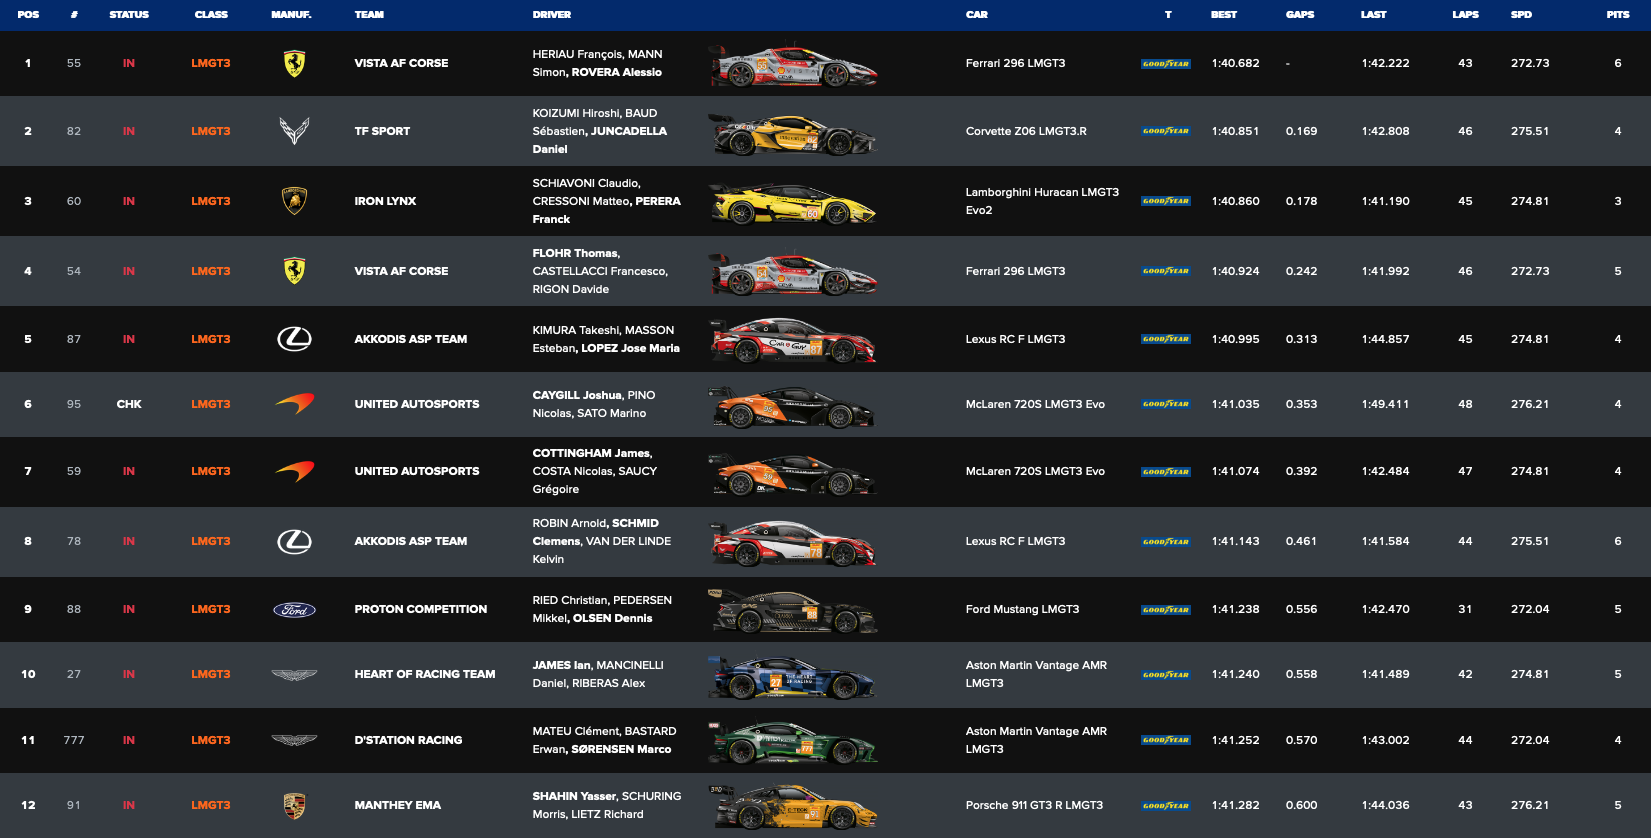This screenshot has width=1651, height=838.
Task: Click the Goodyear tyre badge for car 82
Action: pyautogui.click(x=1166, y=131)
